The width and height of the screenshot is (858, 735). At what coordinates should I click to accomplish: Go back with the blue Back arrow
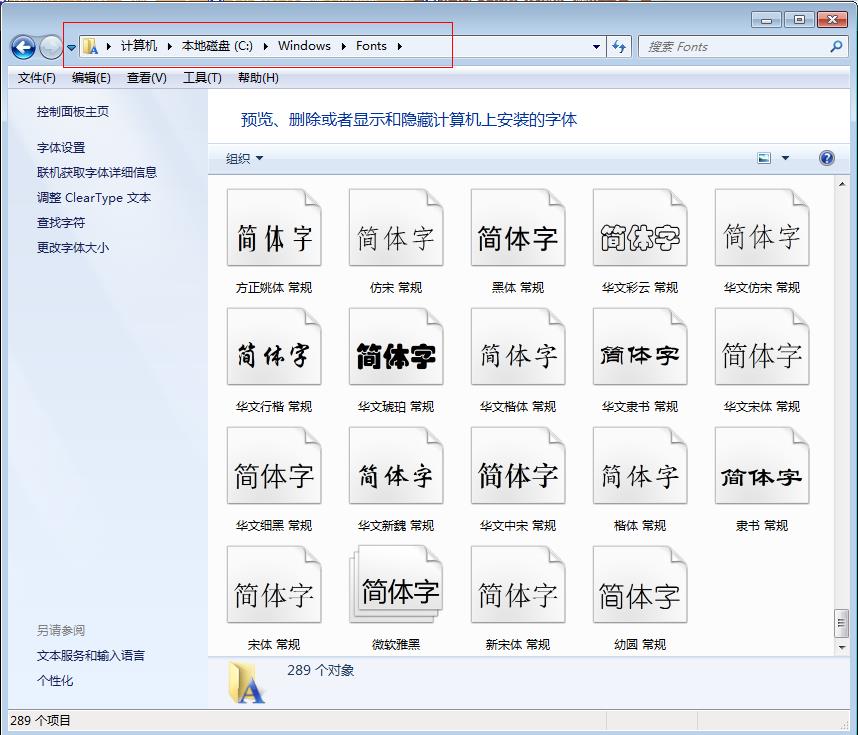tap(23, 47)
